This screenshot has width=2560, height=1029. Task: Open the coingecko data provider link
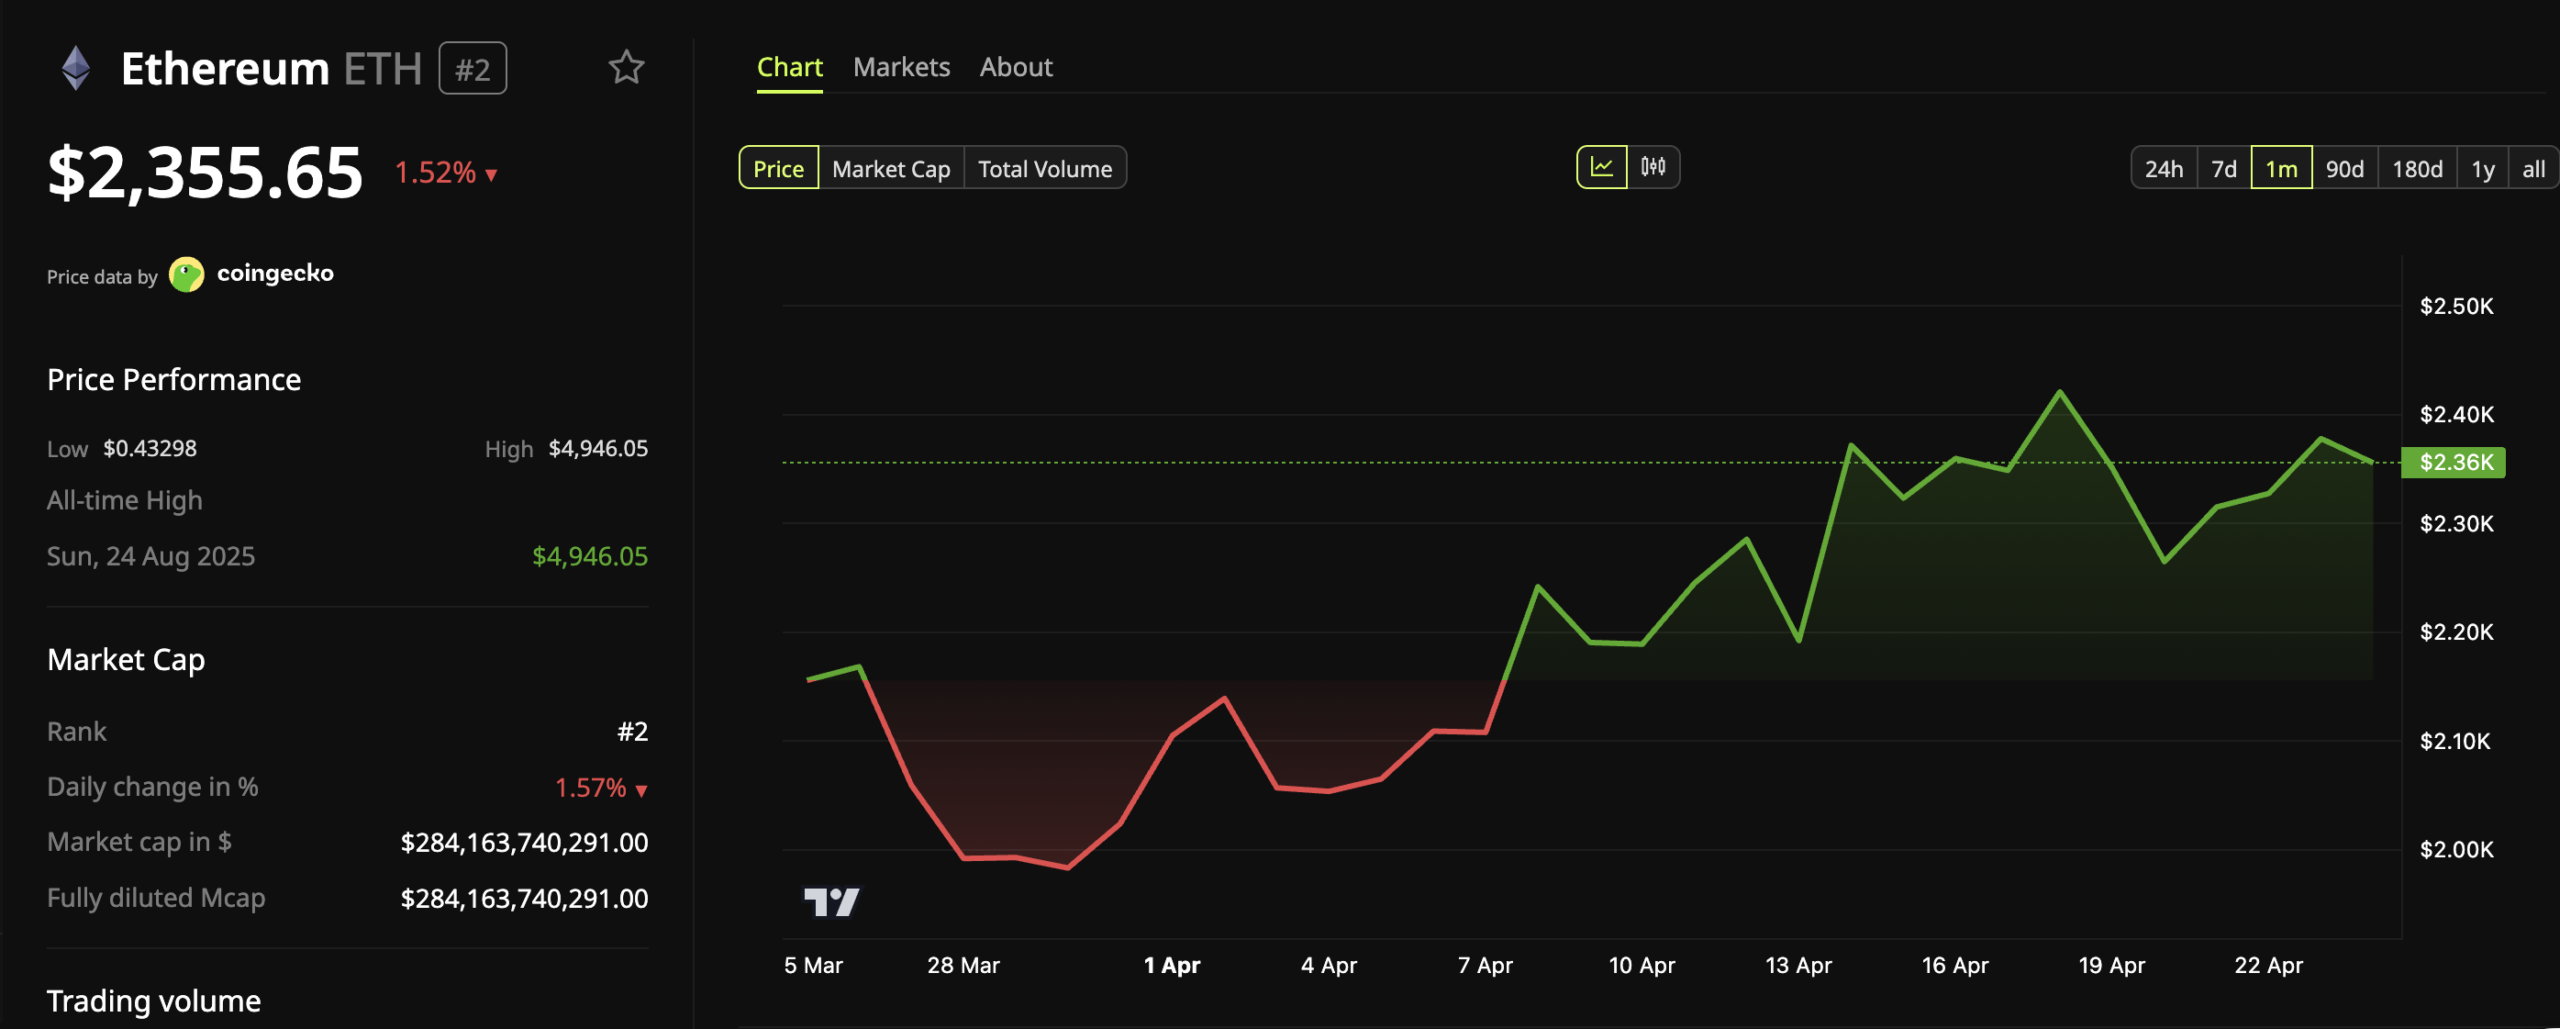coord(275,273)
